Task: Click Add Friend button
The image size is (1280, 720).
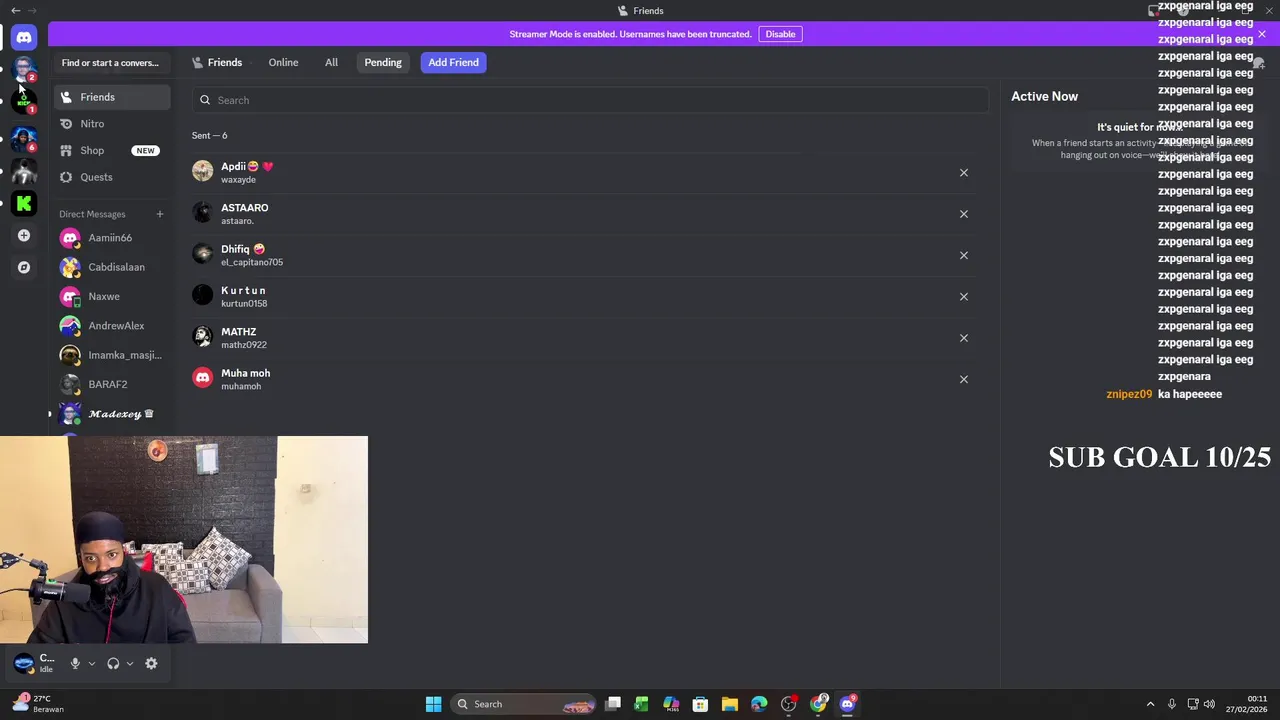Action: point(454,62)
